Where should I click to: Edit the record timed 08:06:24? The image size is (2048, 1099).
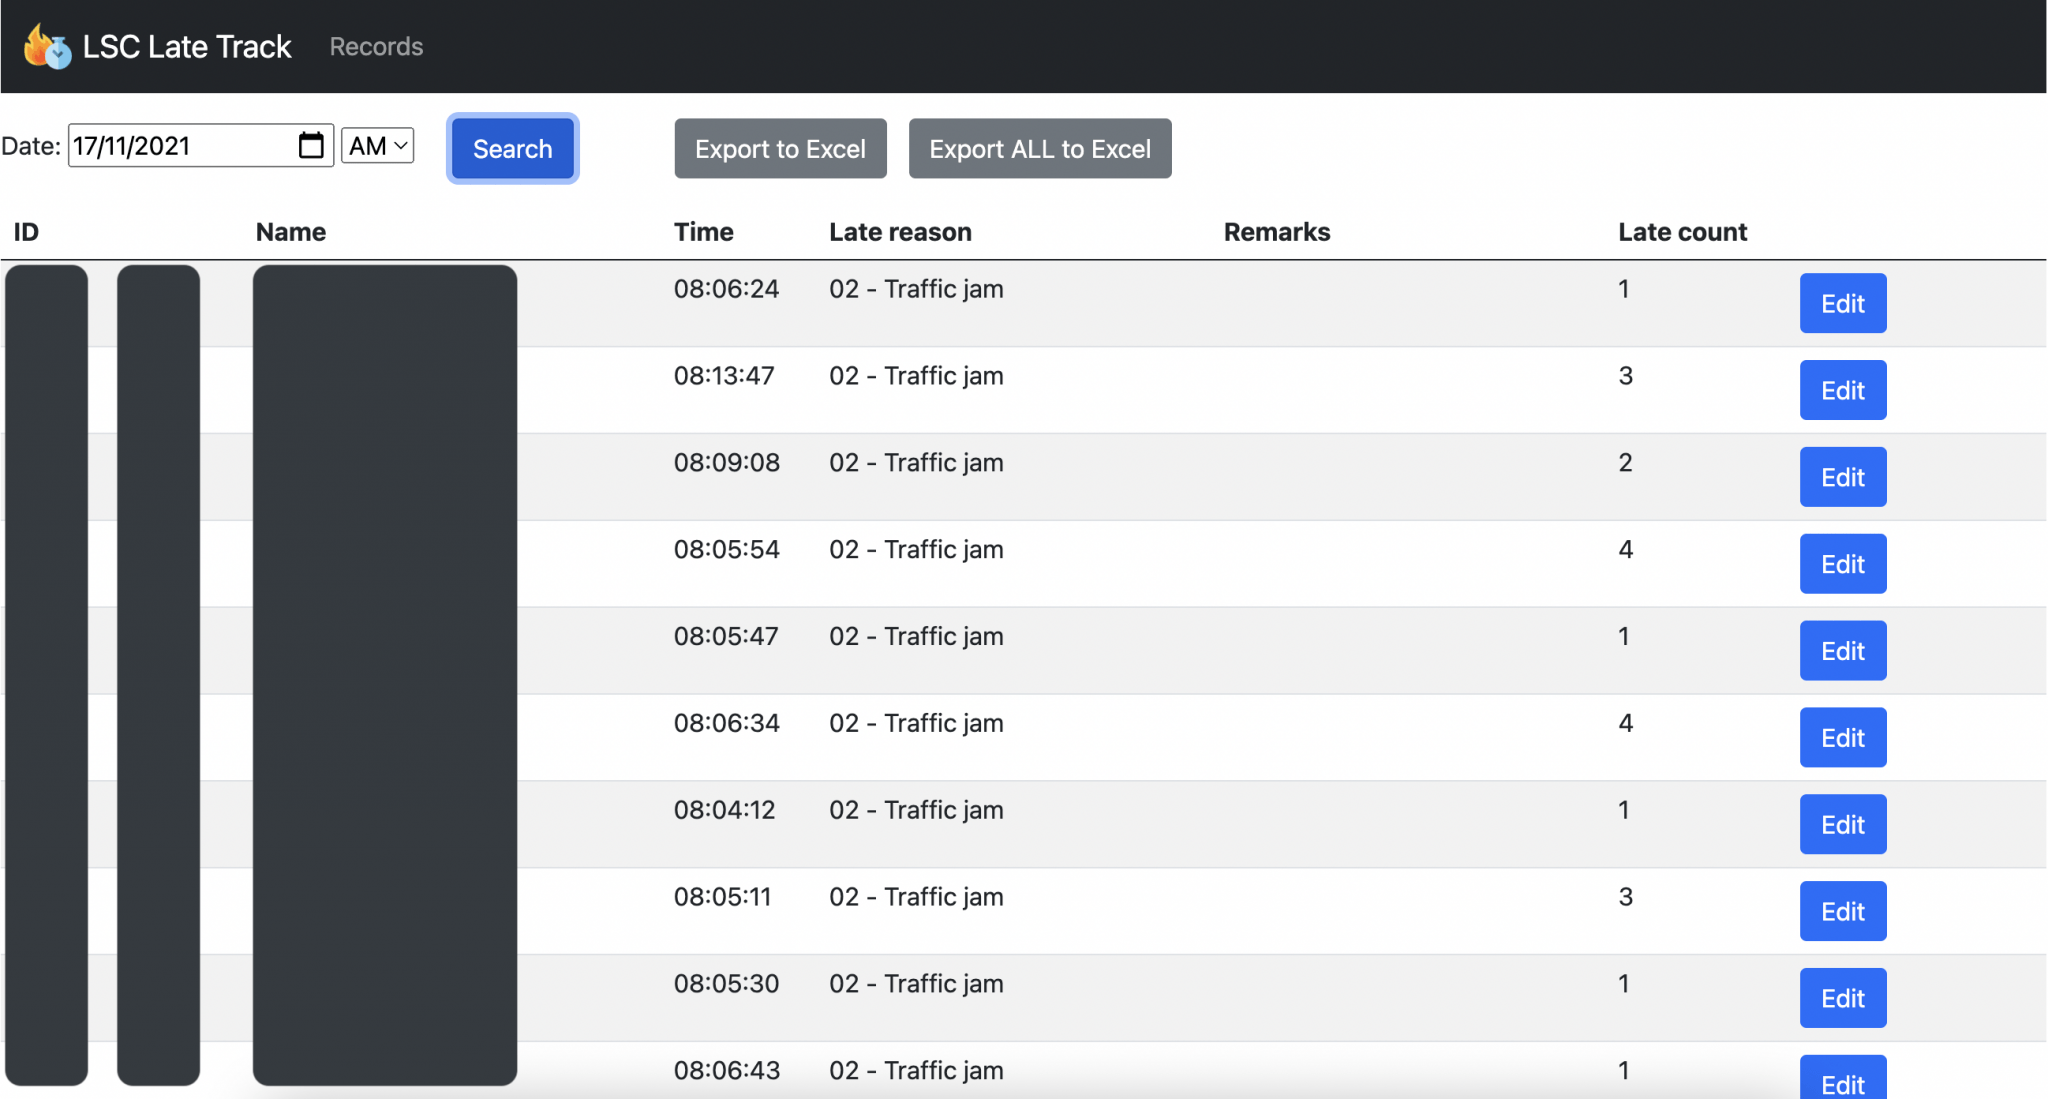coord(1841,303)
